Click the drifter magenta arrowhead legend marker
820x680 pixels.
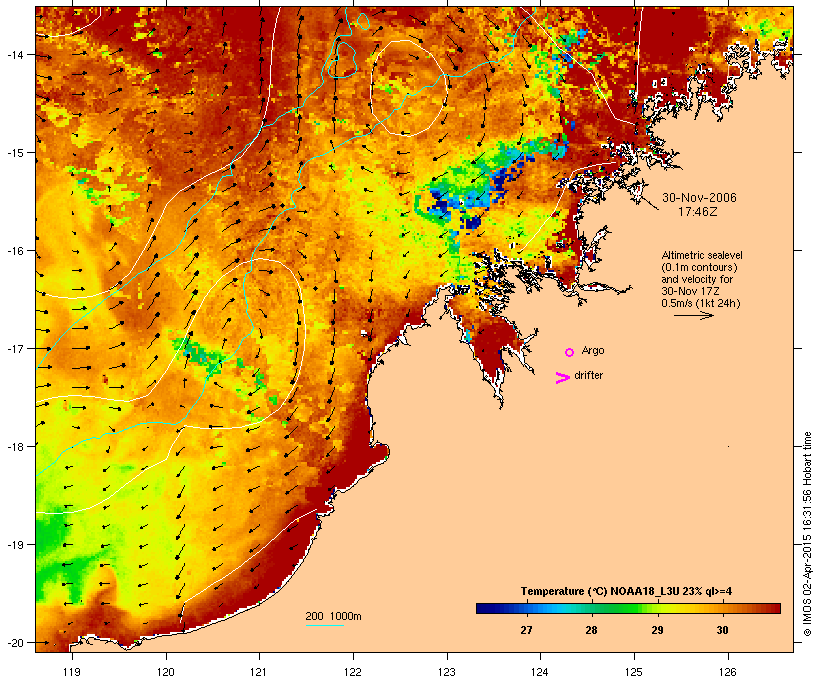click(562, 378)
